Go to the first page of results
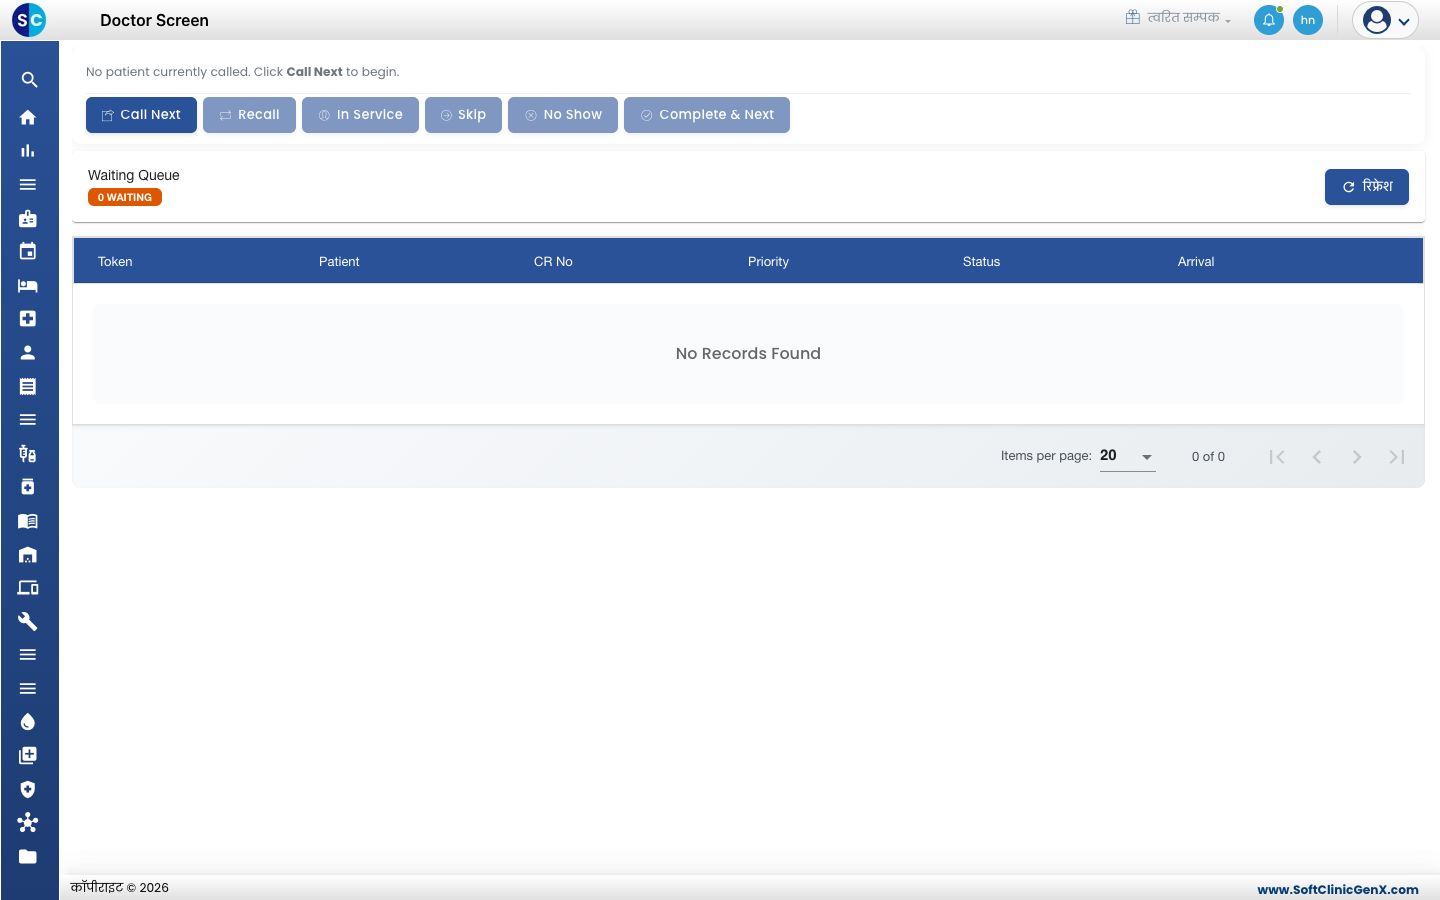Screen dimensions: 1440x900 tap(1277, 457)
